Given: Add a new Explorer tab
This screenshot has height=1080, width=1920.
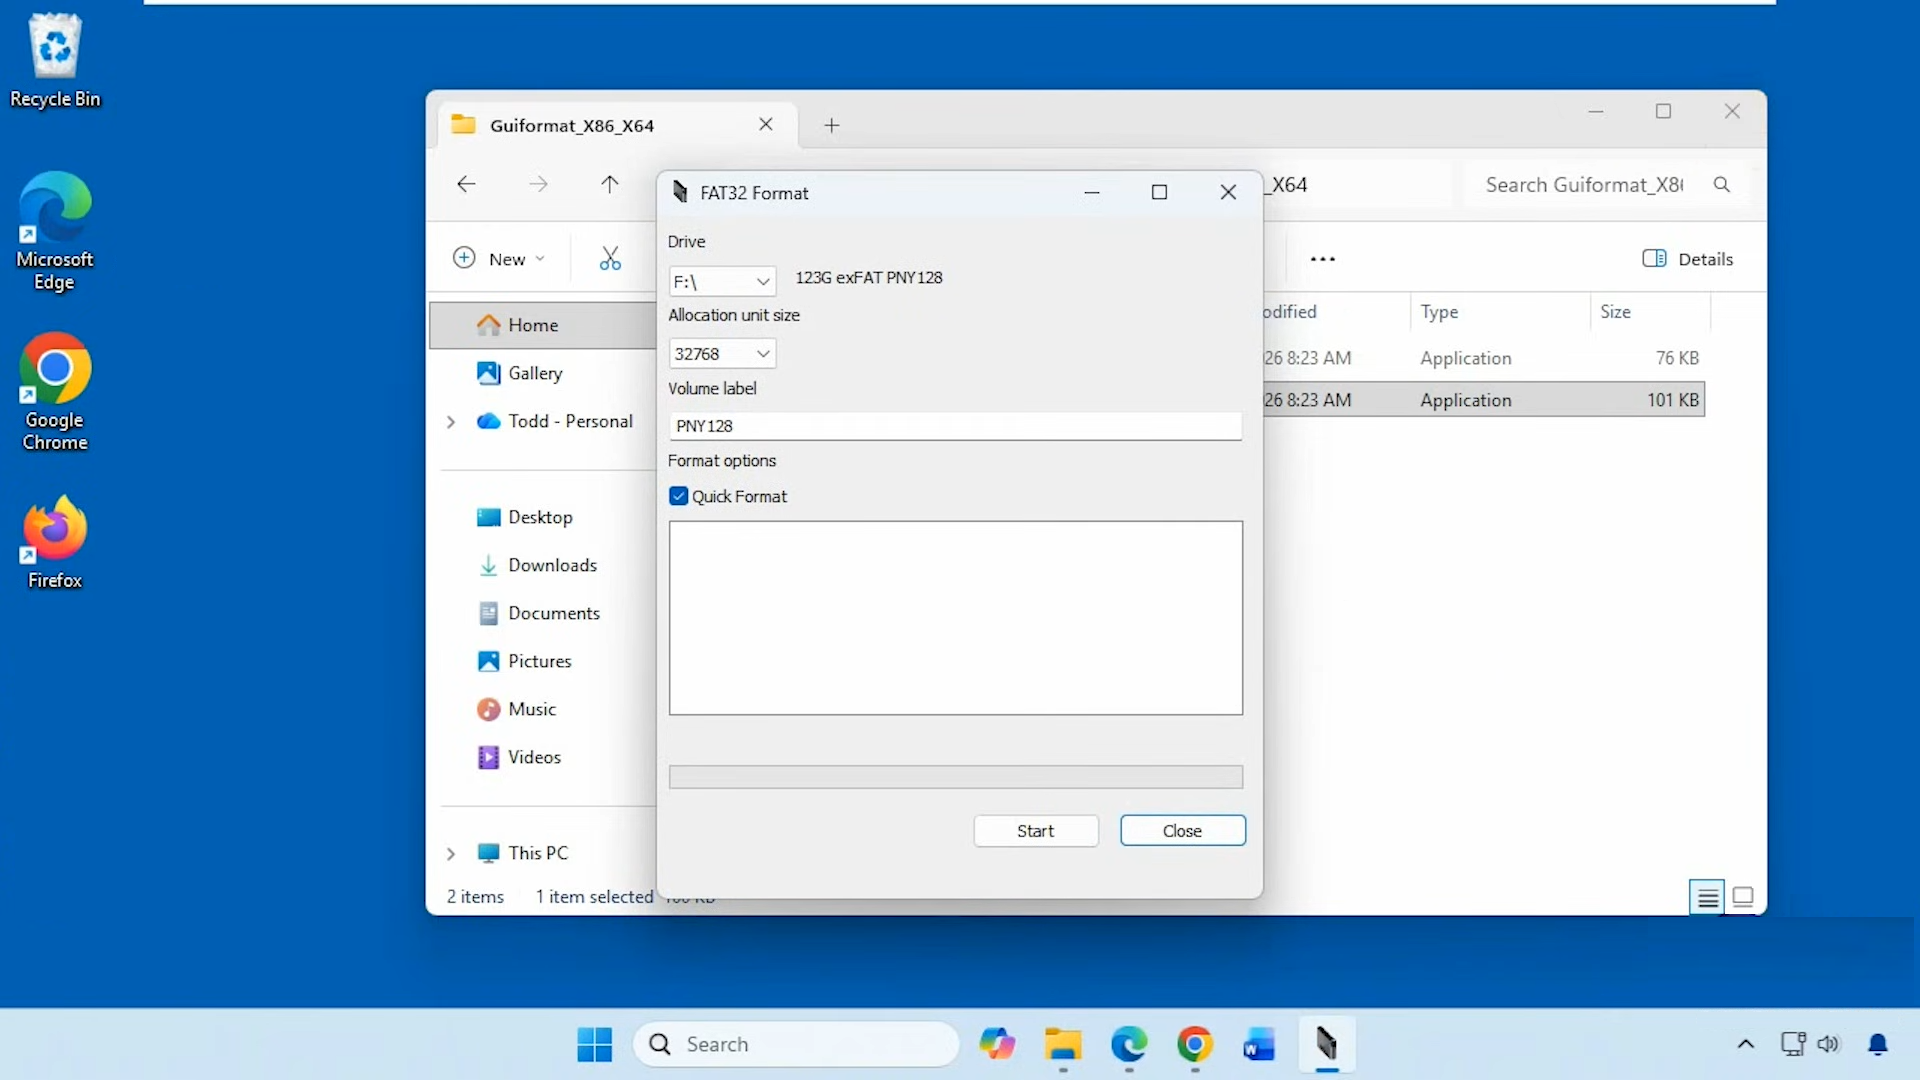Looking at the screenshot, I should click(832, 125).
